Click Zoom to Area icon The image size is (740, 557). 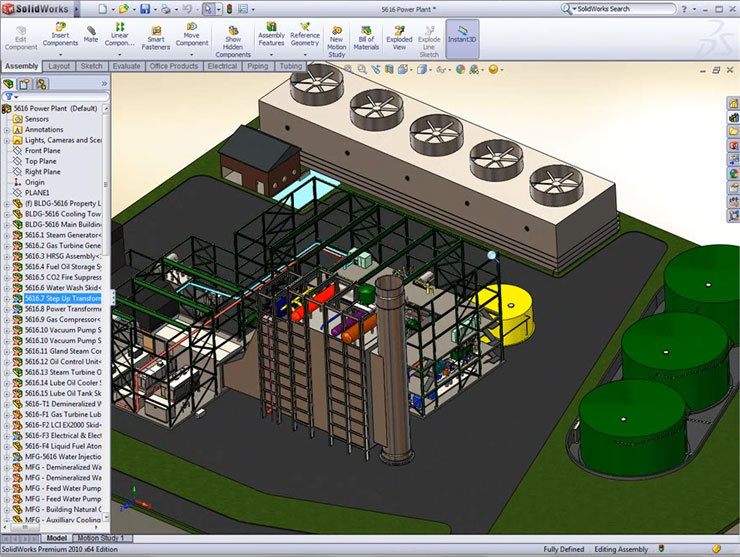[x=362, y=69]
